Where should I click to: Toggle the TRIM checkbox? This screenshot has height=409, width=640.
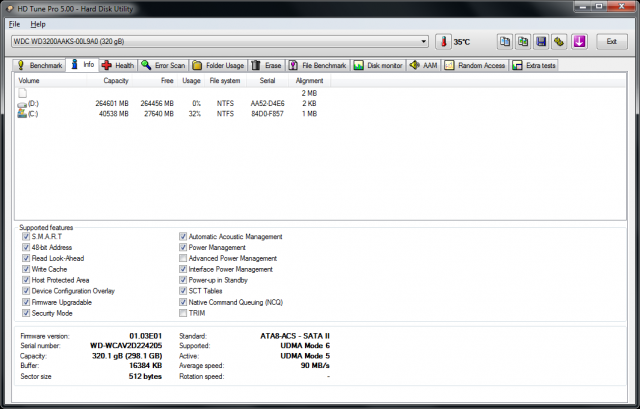pyautogui.click(x=182, y=313)
